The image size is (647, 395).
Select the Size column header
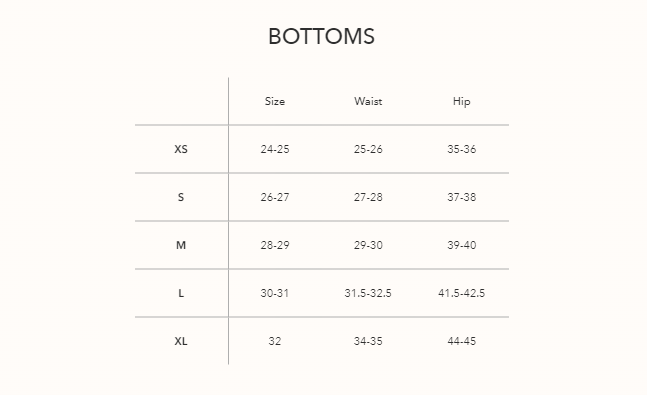point(275,101)
